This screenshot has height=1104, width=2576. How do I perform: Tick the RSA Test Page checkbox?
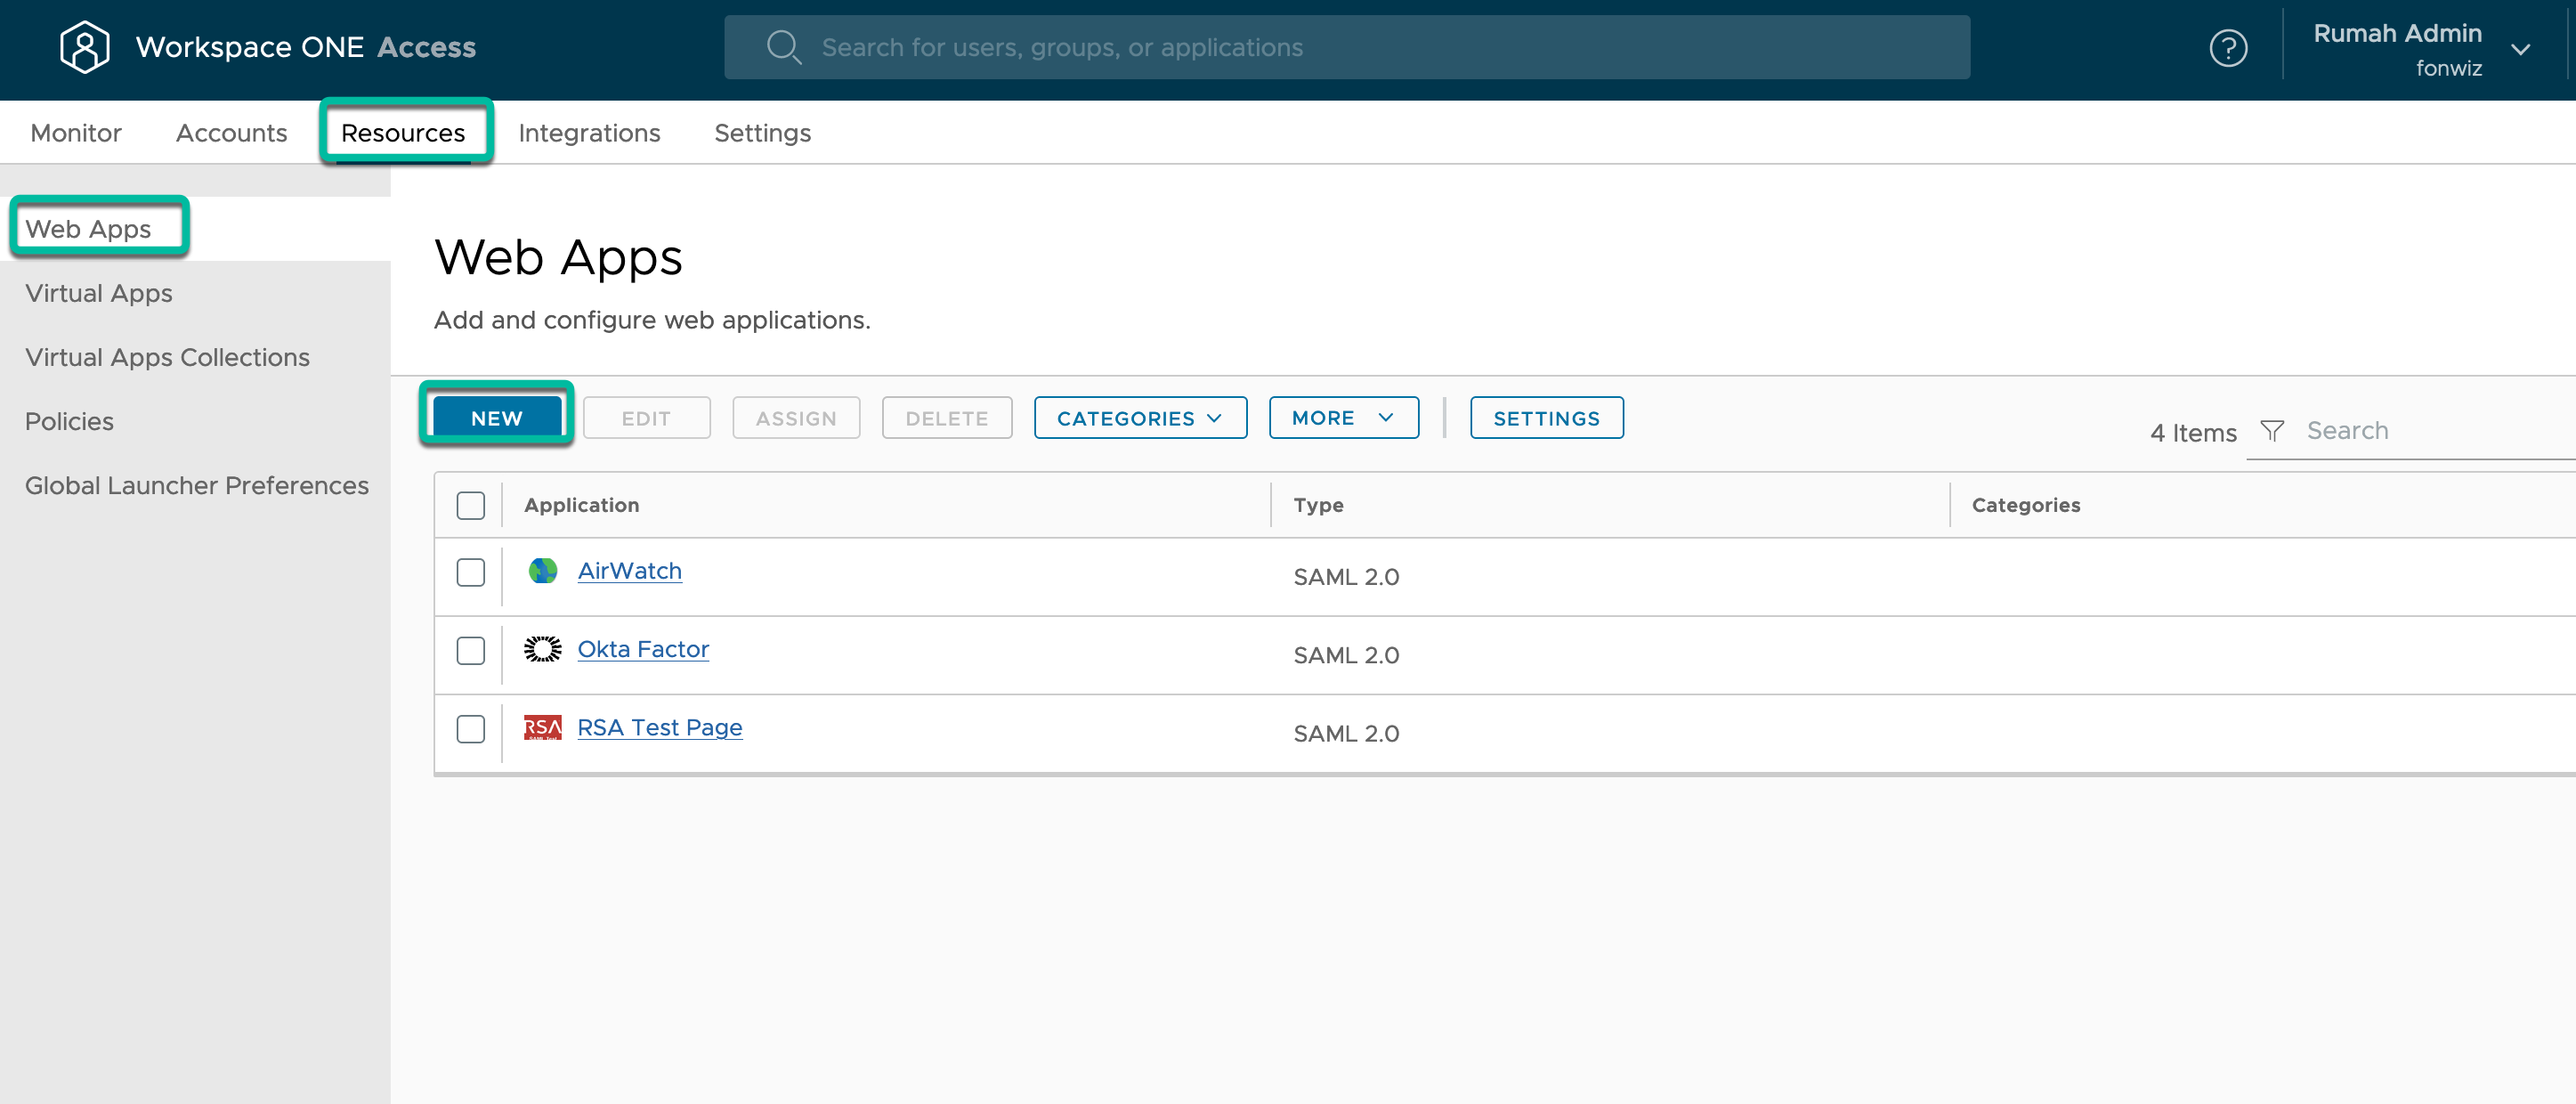470,729
